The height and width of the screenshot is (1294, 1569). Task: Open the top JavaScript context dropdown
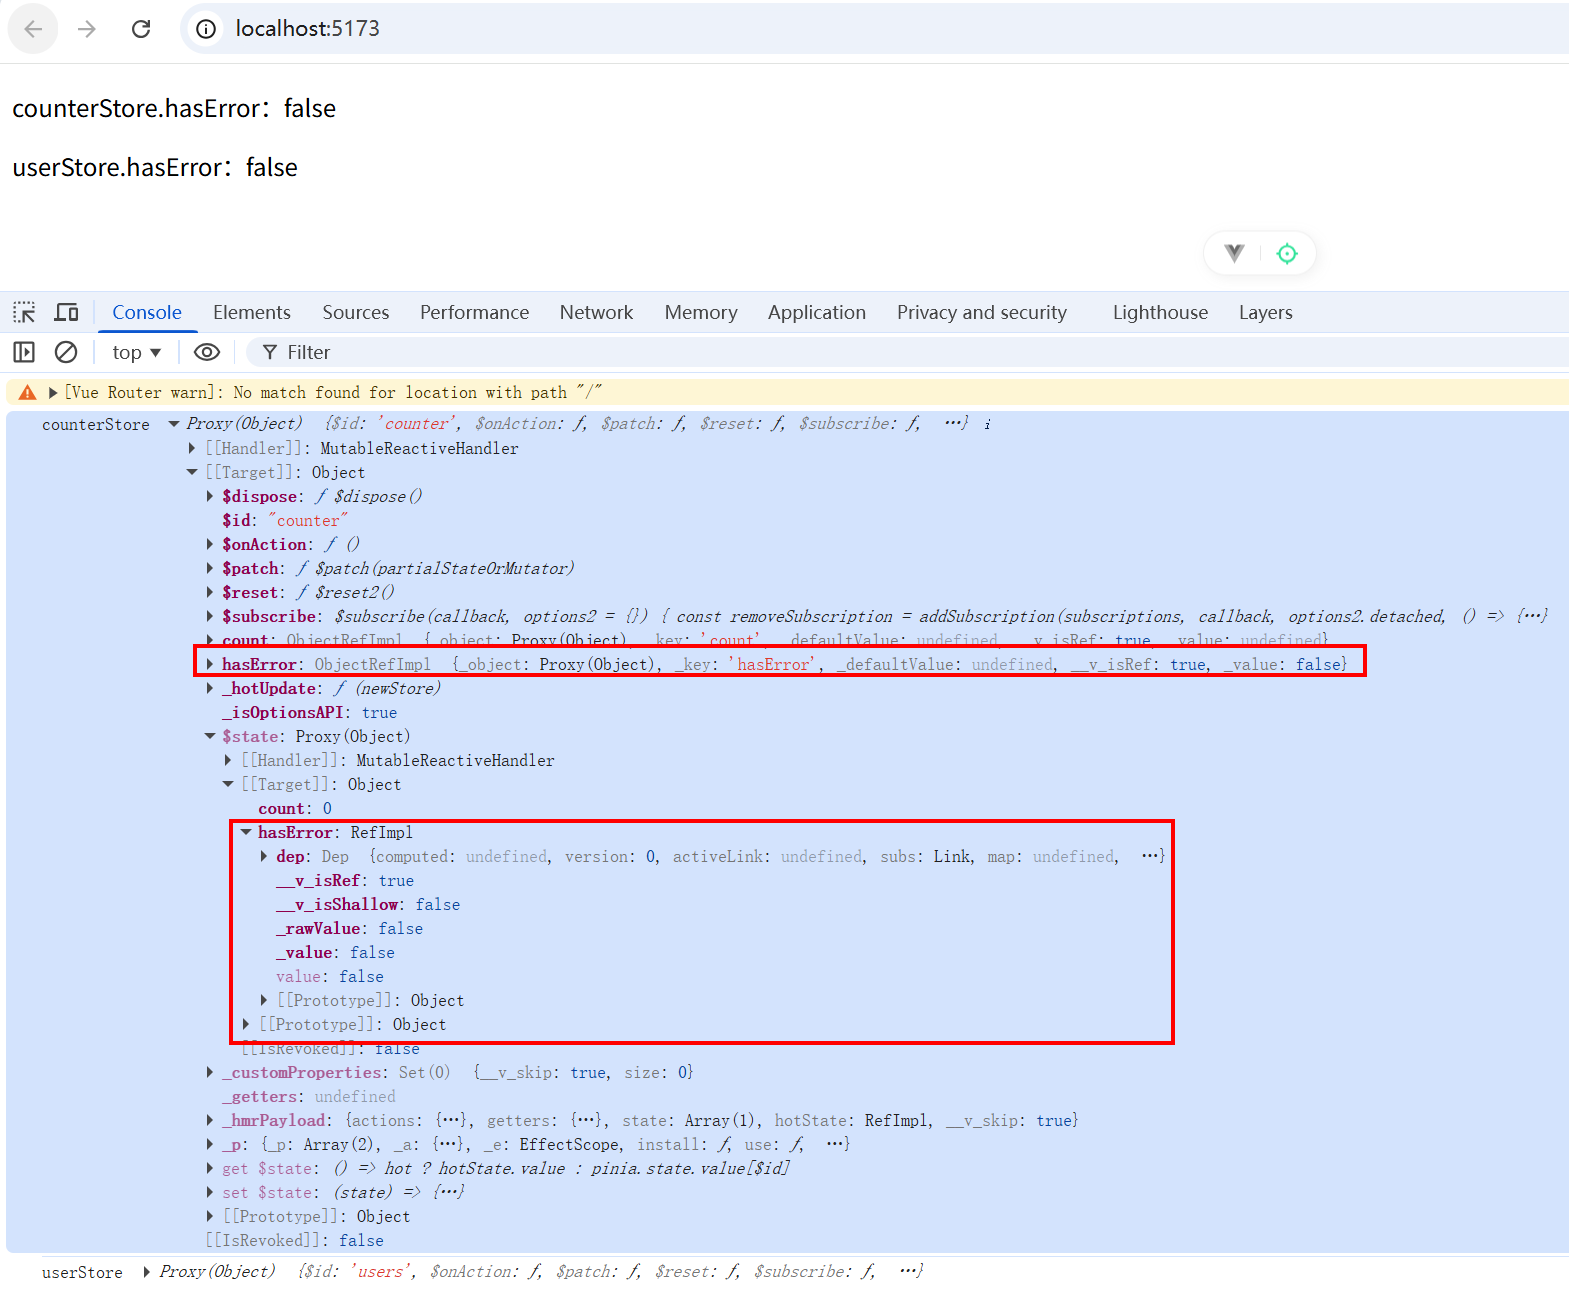point(136,352)
